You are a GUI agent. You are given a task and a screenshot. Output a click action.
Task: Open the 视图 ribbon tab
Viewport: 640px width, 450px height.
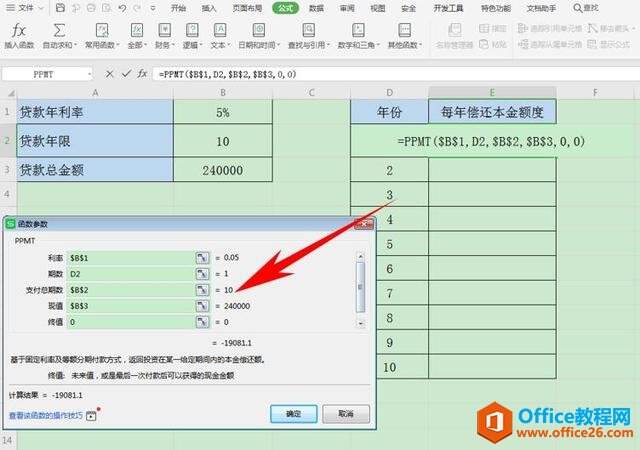pos(378,8)
